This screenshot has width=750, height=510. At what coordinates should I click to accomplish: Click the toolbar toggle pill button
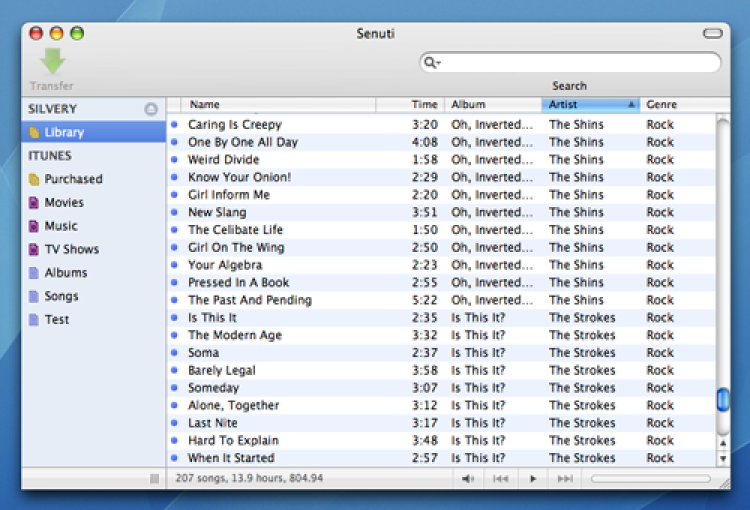tap(712, 33)
